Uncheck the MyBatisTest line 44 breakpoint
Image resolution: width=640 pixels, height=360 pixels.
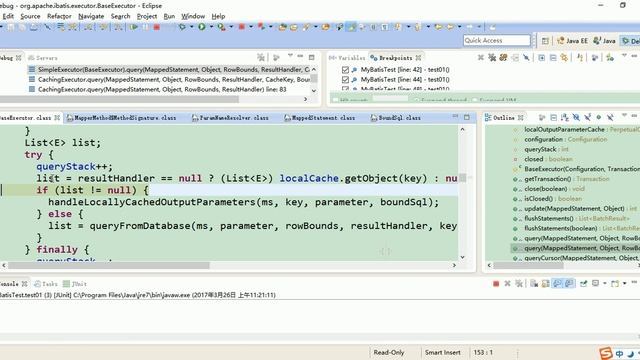pyautogui.click(x=345, y=80)
